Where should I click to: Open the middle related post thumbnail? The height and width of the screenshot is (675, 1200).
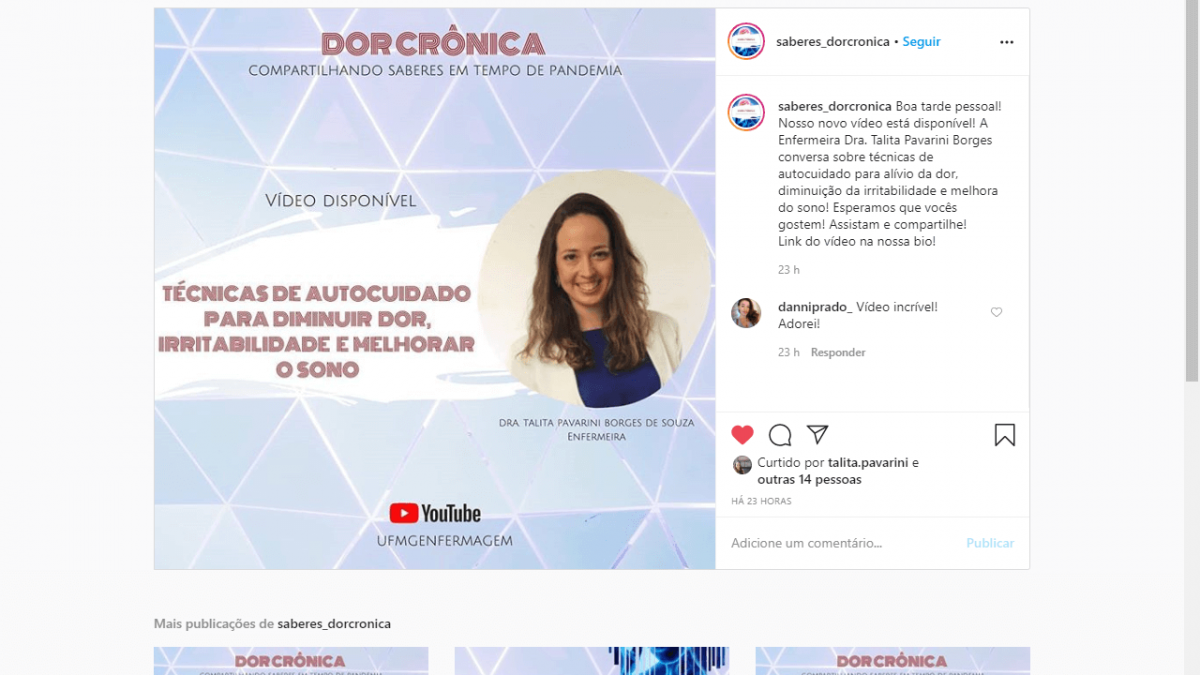[592, 661]
